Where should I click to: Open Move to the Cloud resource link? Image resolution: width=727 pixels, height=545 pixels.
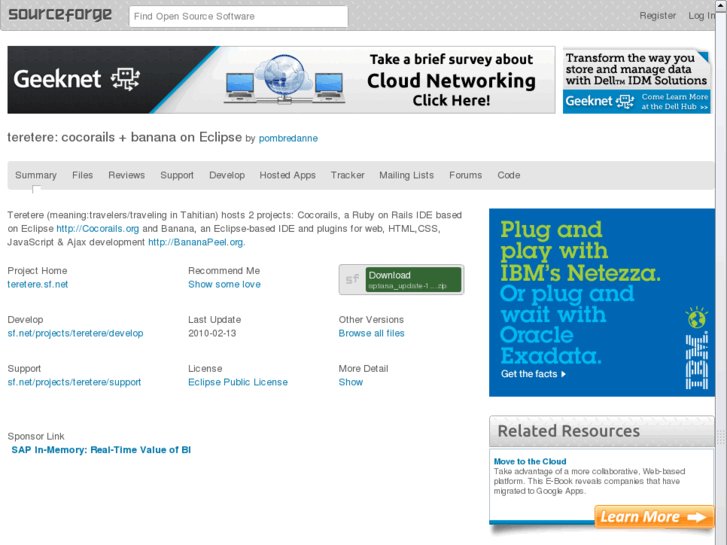pyautogui.click(x=530, y=462)
